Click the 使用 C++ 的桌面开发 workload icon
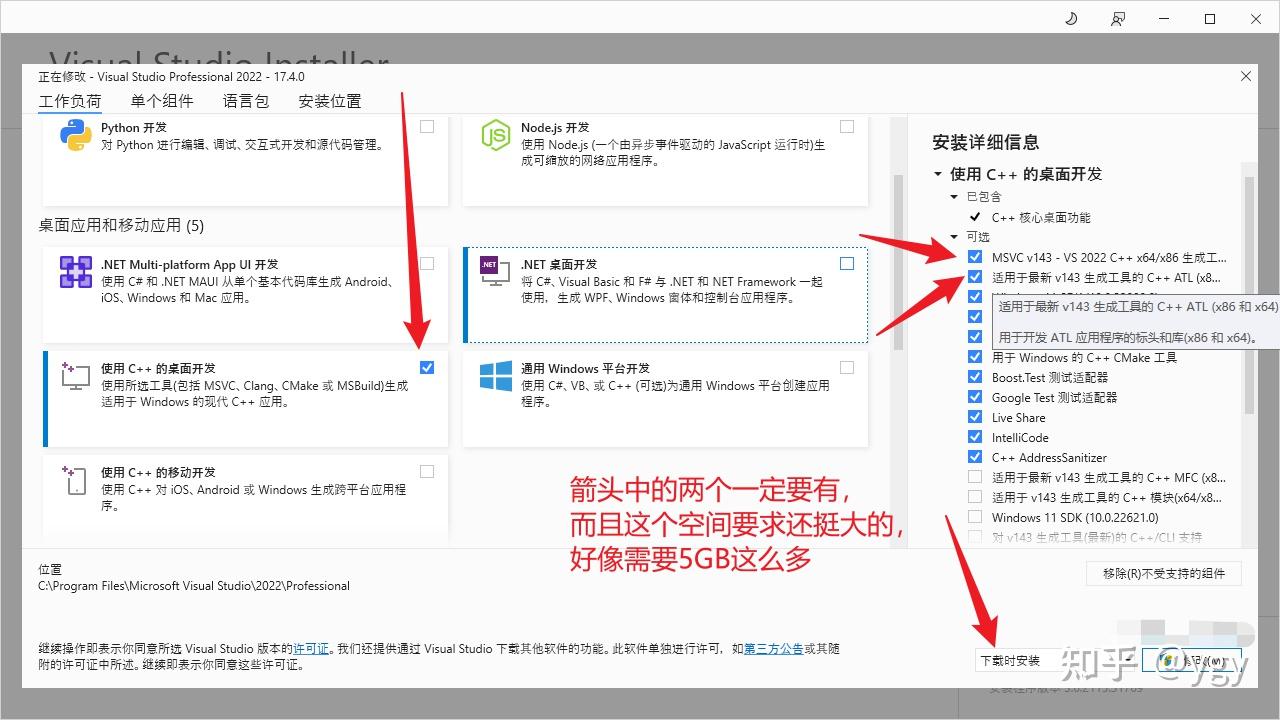 (76, 376)
